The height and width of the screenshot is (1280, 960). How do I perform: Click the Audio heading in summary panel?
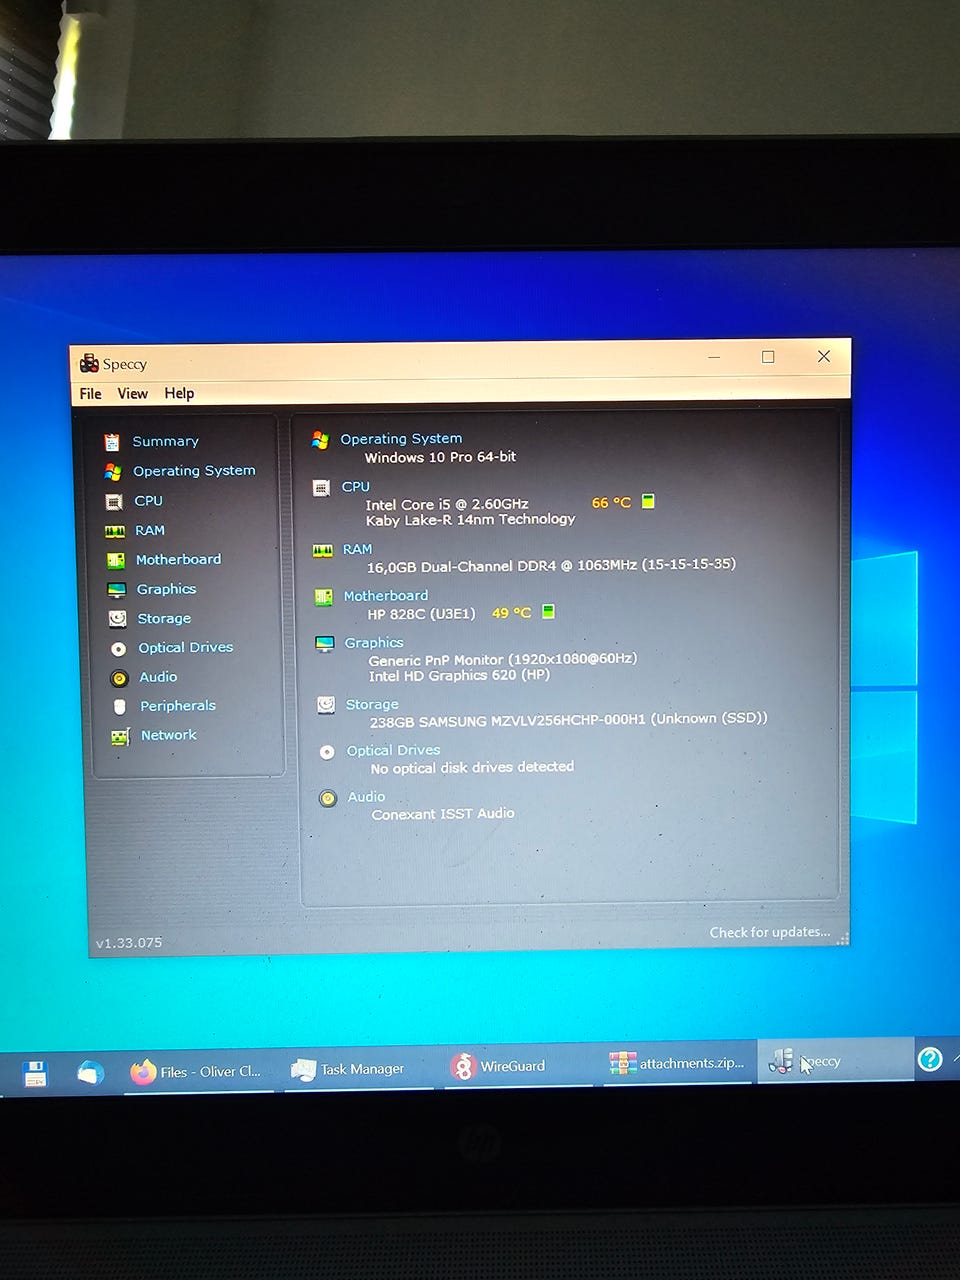tap(366, 796)
